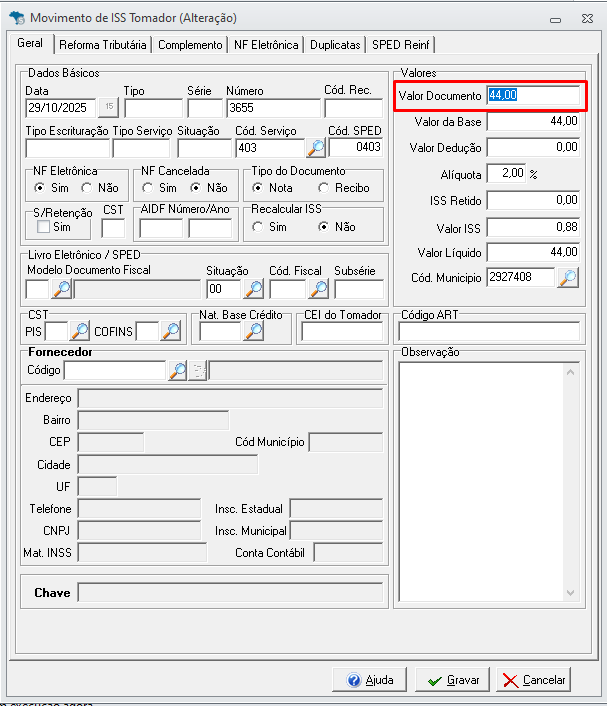The image size is (607, 706).
Task: Select Sim for Recalcular ISS
Action: pos(258,227)
